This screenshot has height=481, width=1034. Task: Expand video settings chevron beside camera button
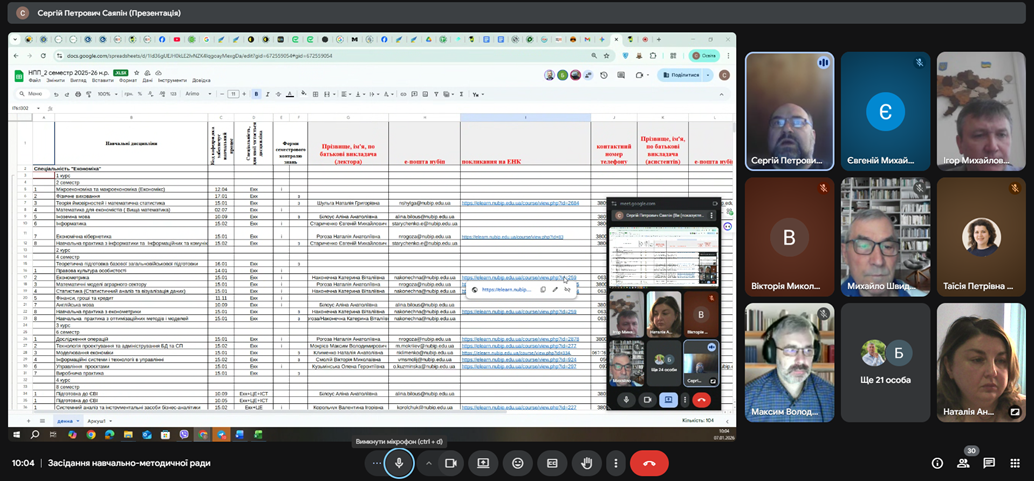pos(429,463)
